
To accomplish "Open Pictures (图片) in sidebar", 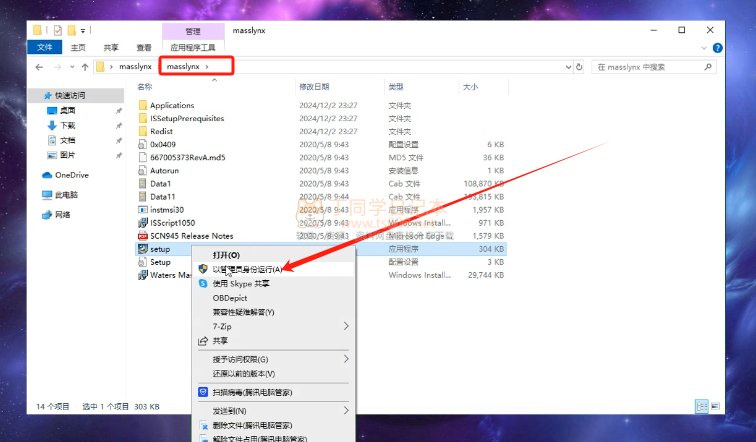I will coord(68,155).
